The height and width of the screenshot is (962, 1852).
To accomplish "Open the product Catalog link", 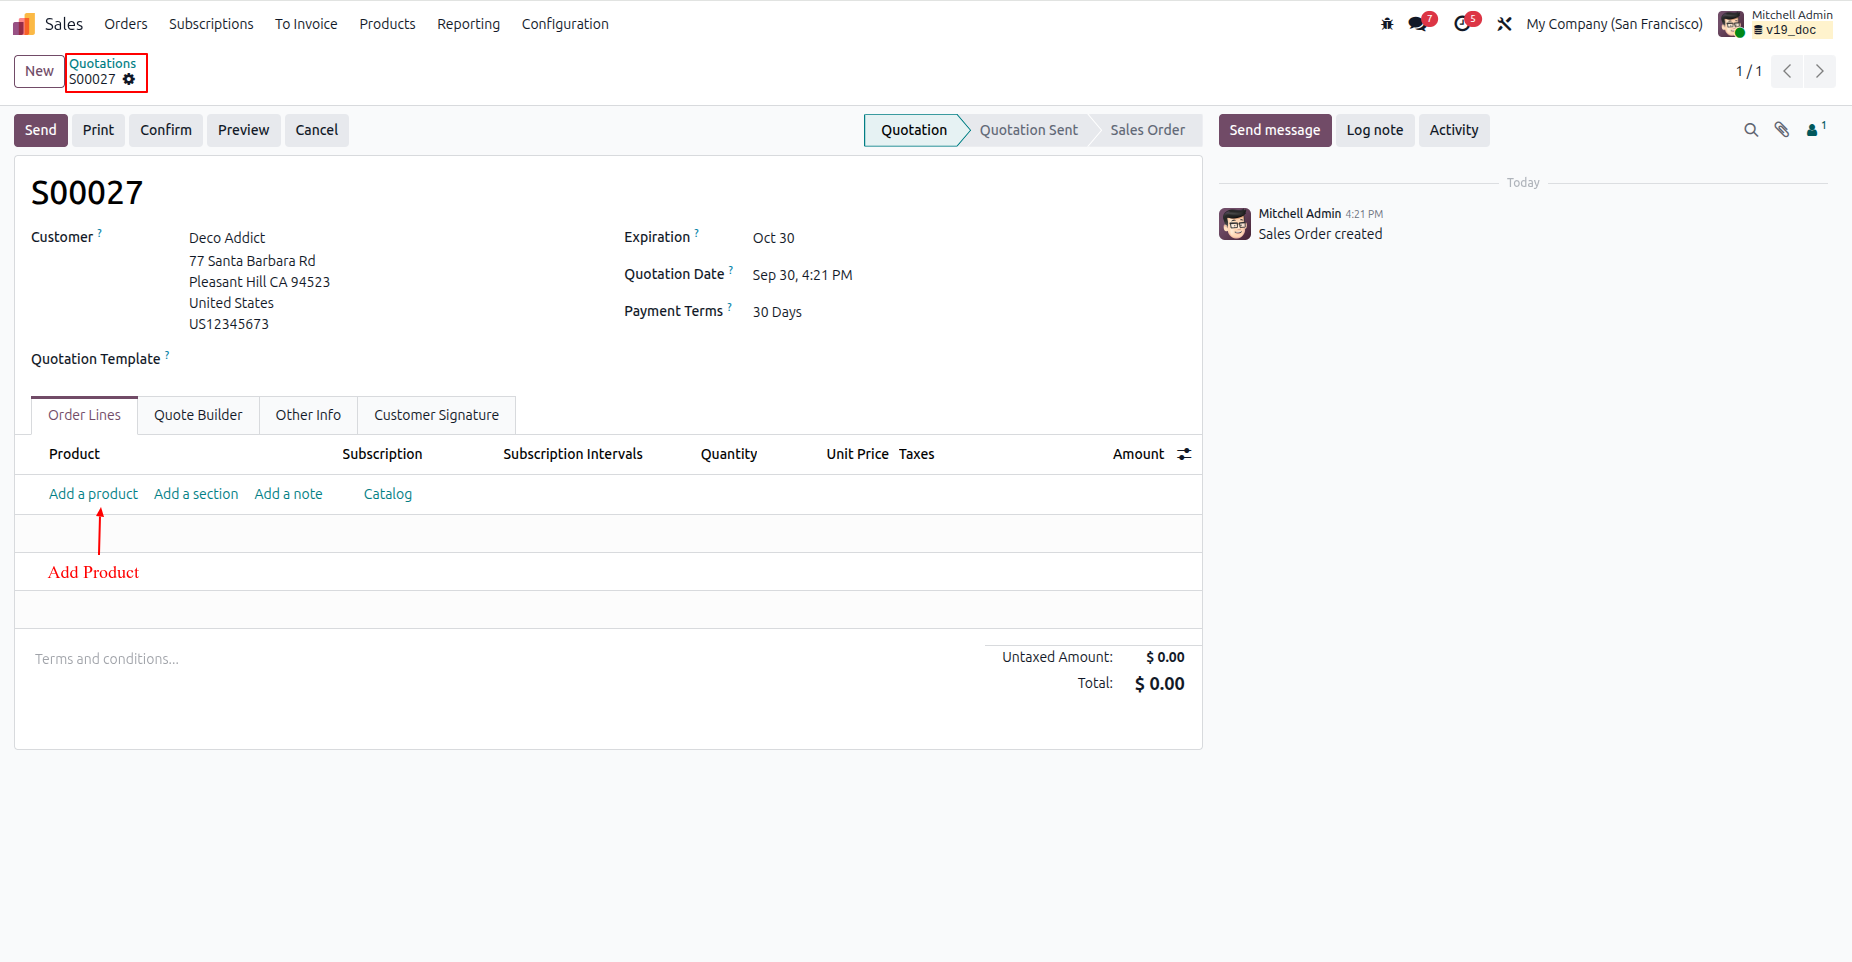I will (x=388, y=494).
